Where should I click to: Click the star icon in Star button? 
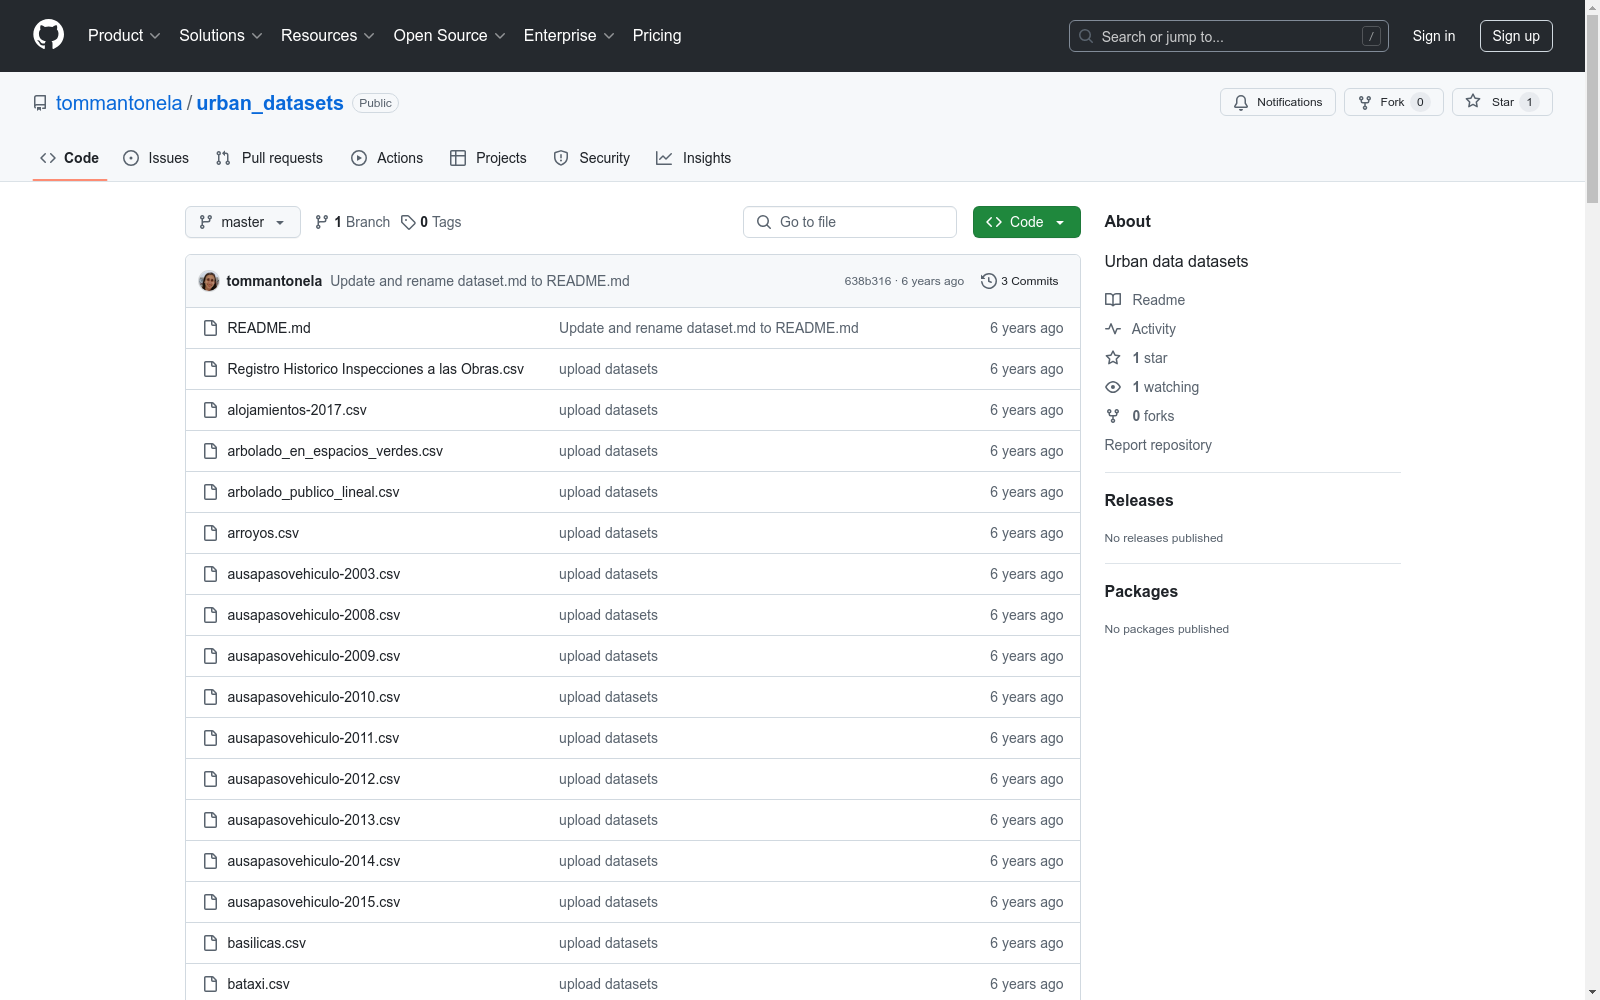(1473, 101)
